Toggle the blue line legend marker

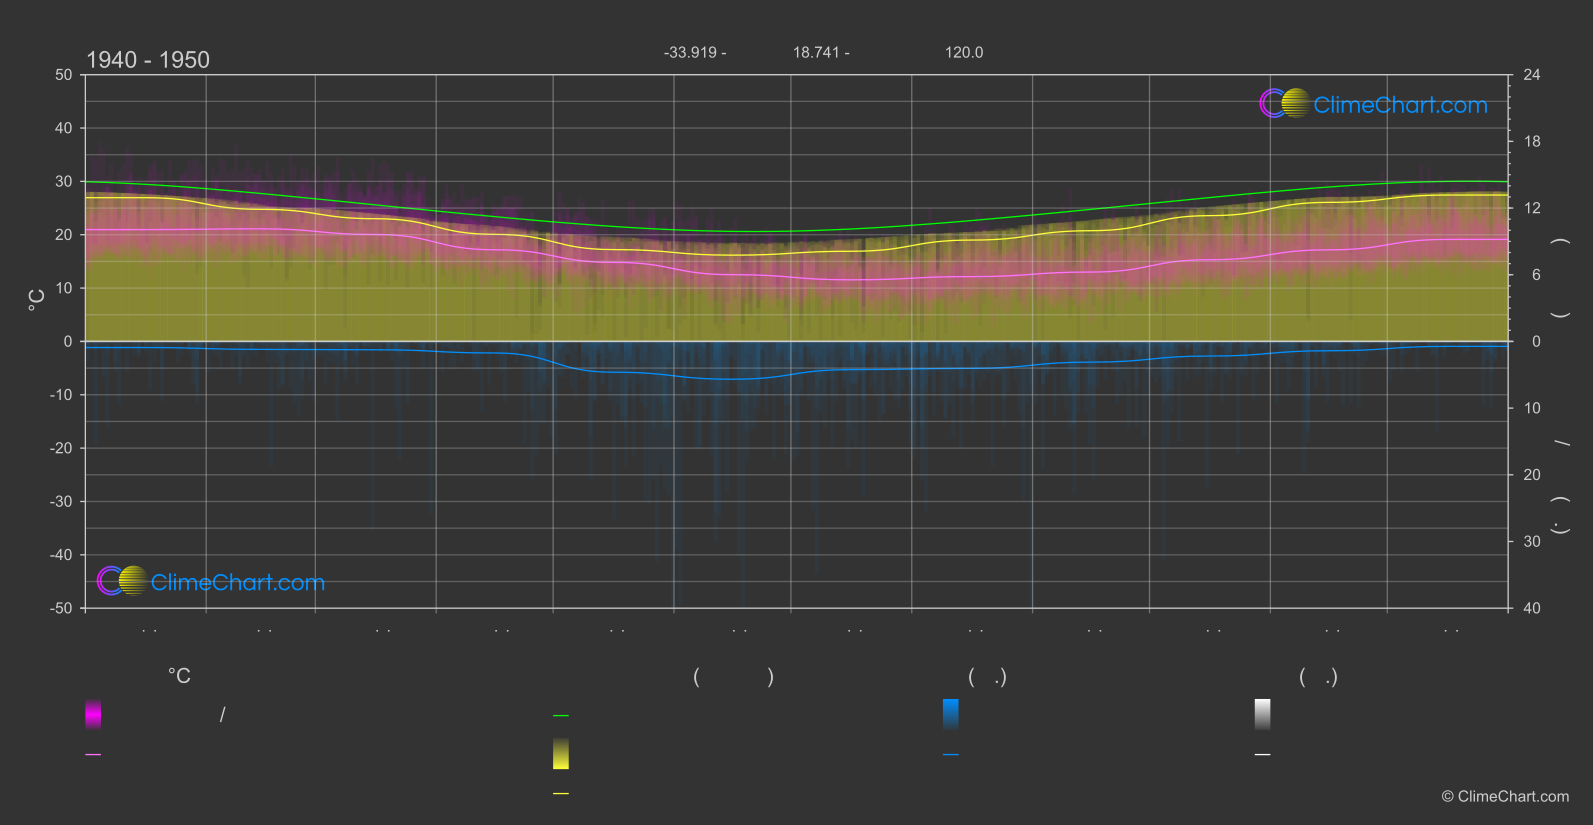pyautogui.click(x=951, y=754)
